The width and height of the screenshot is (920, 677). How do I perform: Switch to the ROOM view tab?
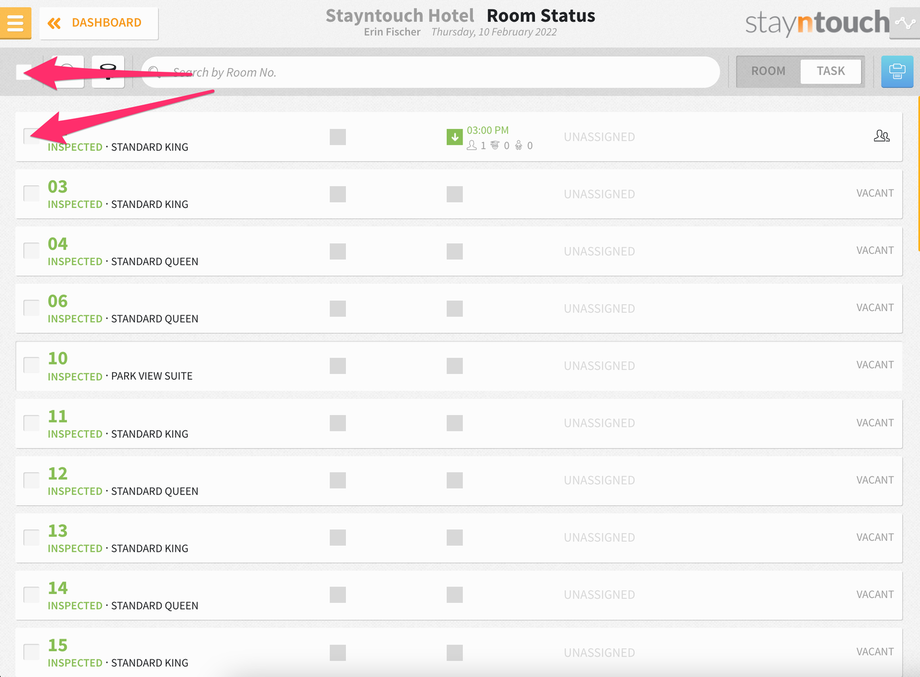(768, 71)
